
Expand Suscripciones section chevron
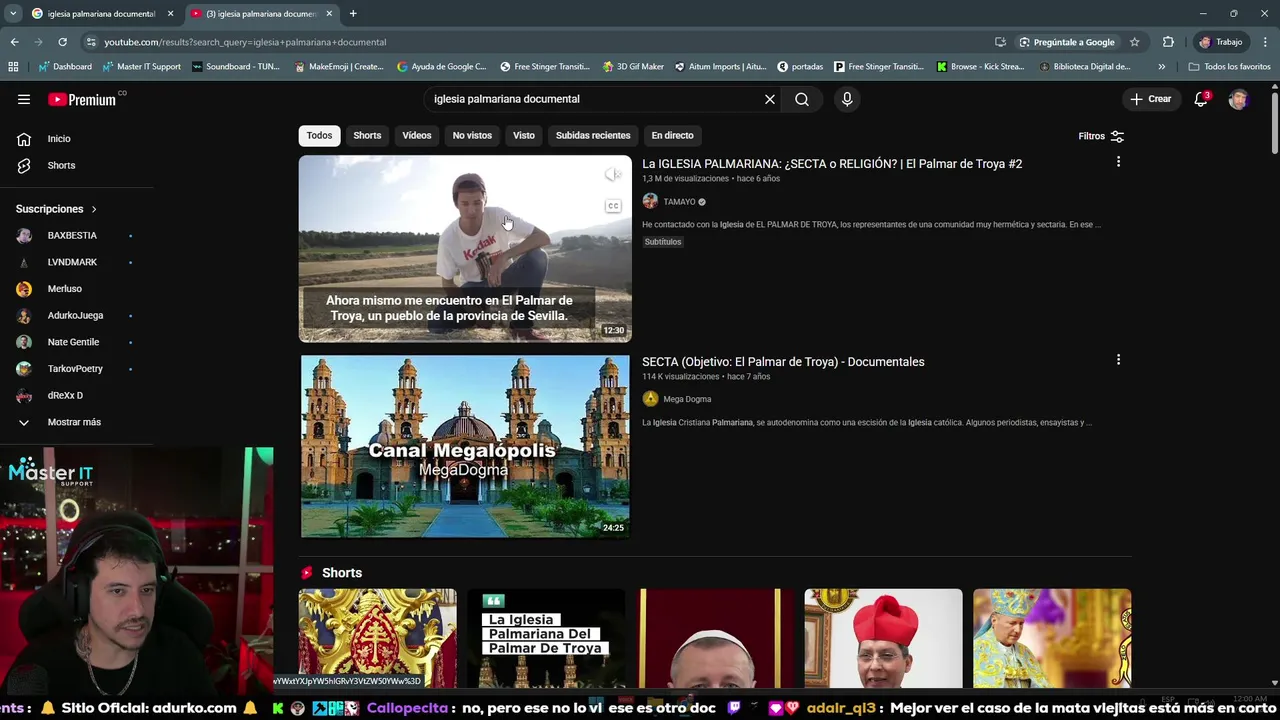(94, 209)
